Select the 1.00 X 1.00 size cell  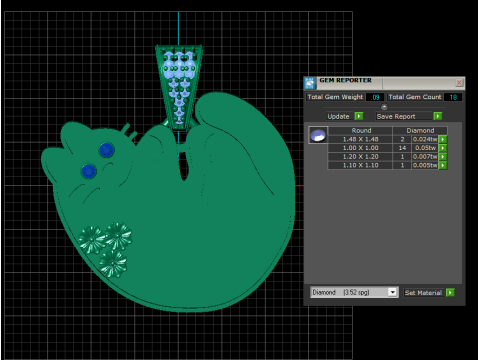coord(360,148)
